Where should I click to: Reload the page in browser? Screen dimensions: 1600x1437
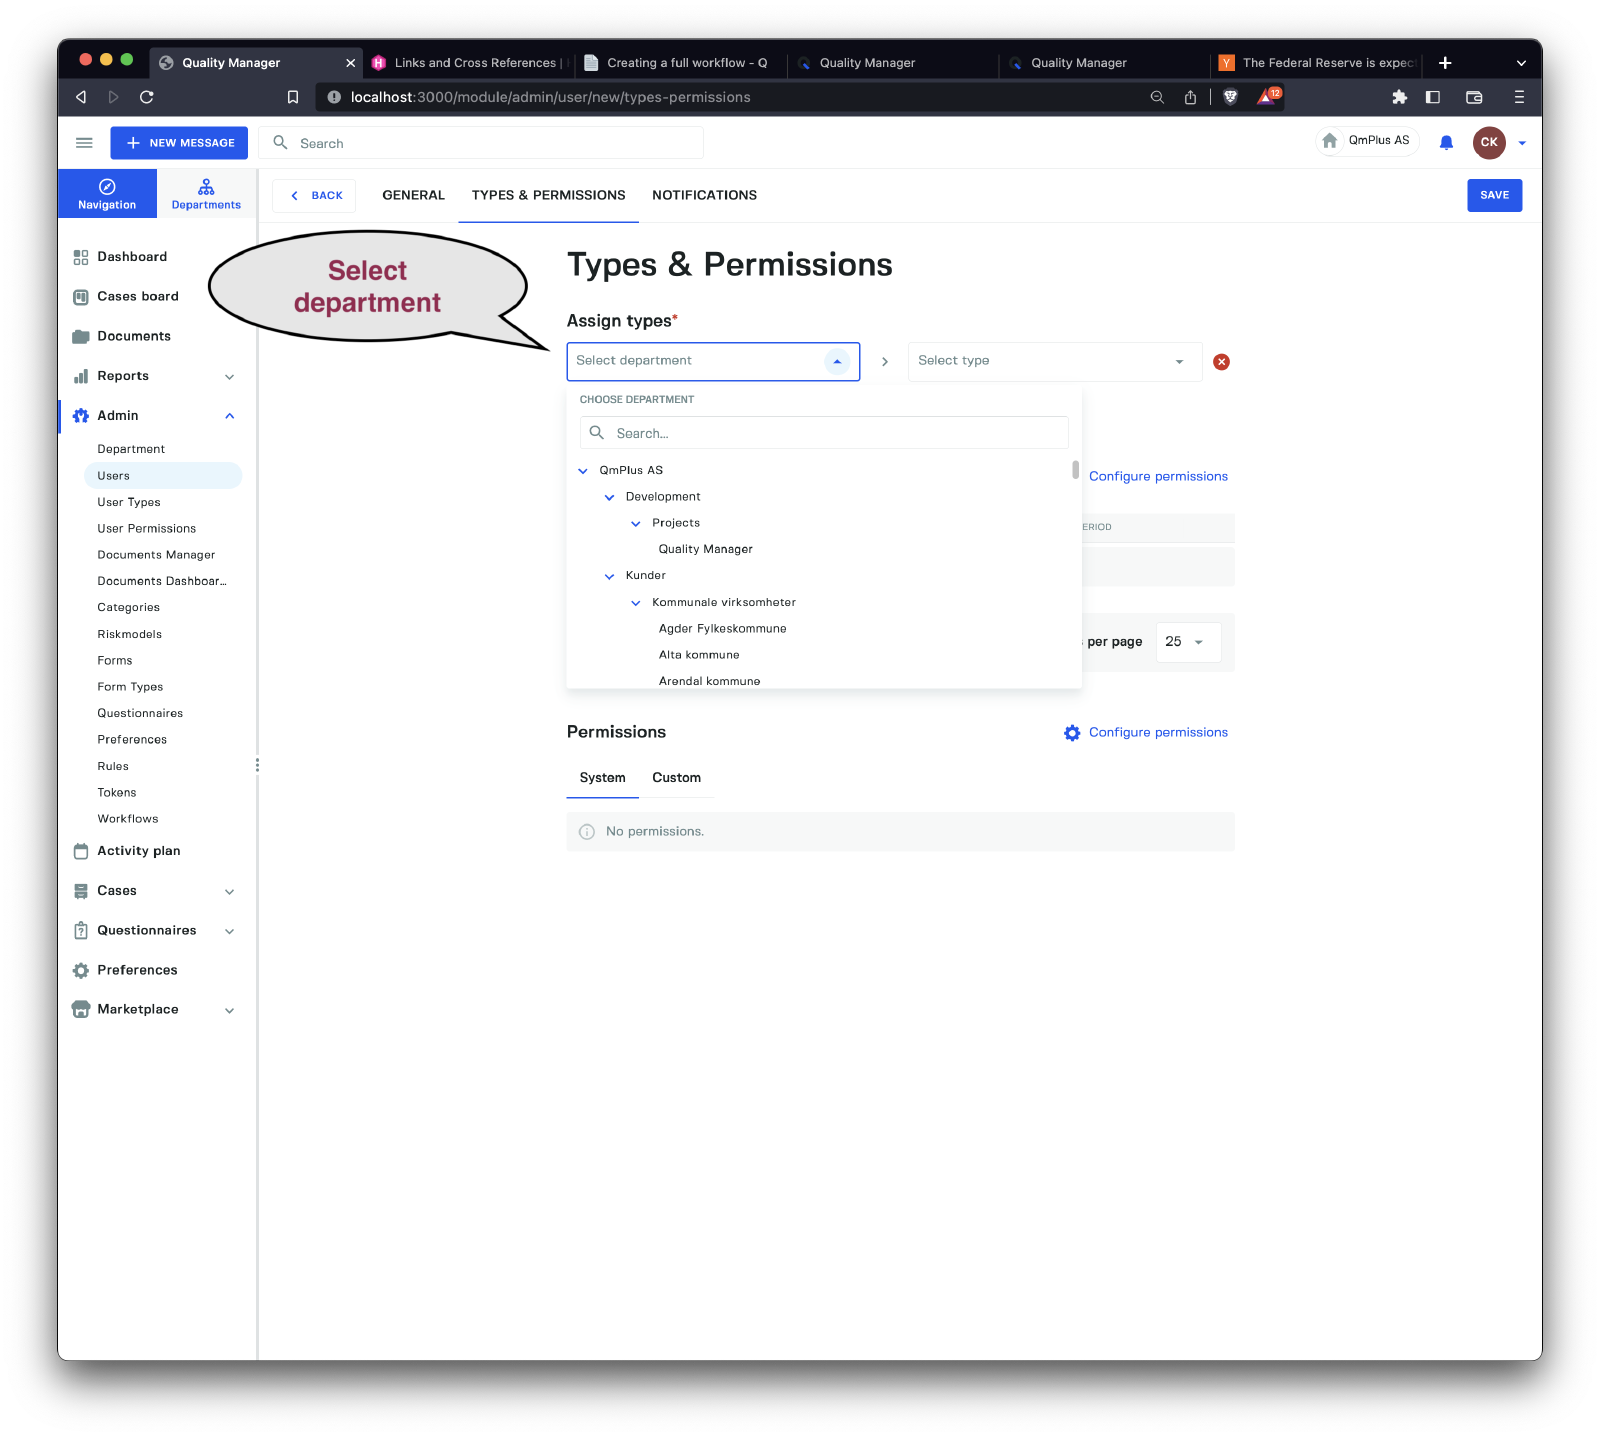[x=147, y=97]
